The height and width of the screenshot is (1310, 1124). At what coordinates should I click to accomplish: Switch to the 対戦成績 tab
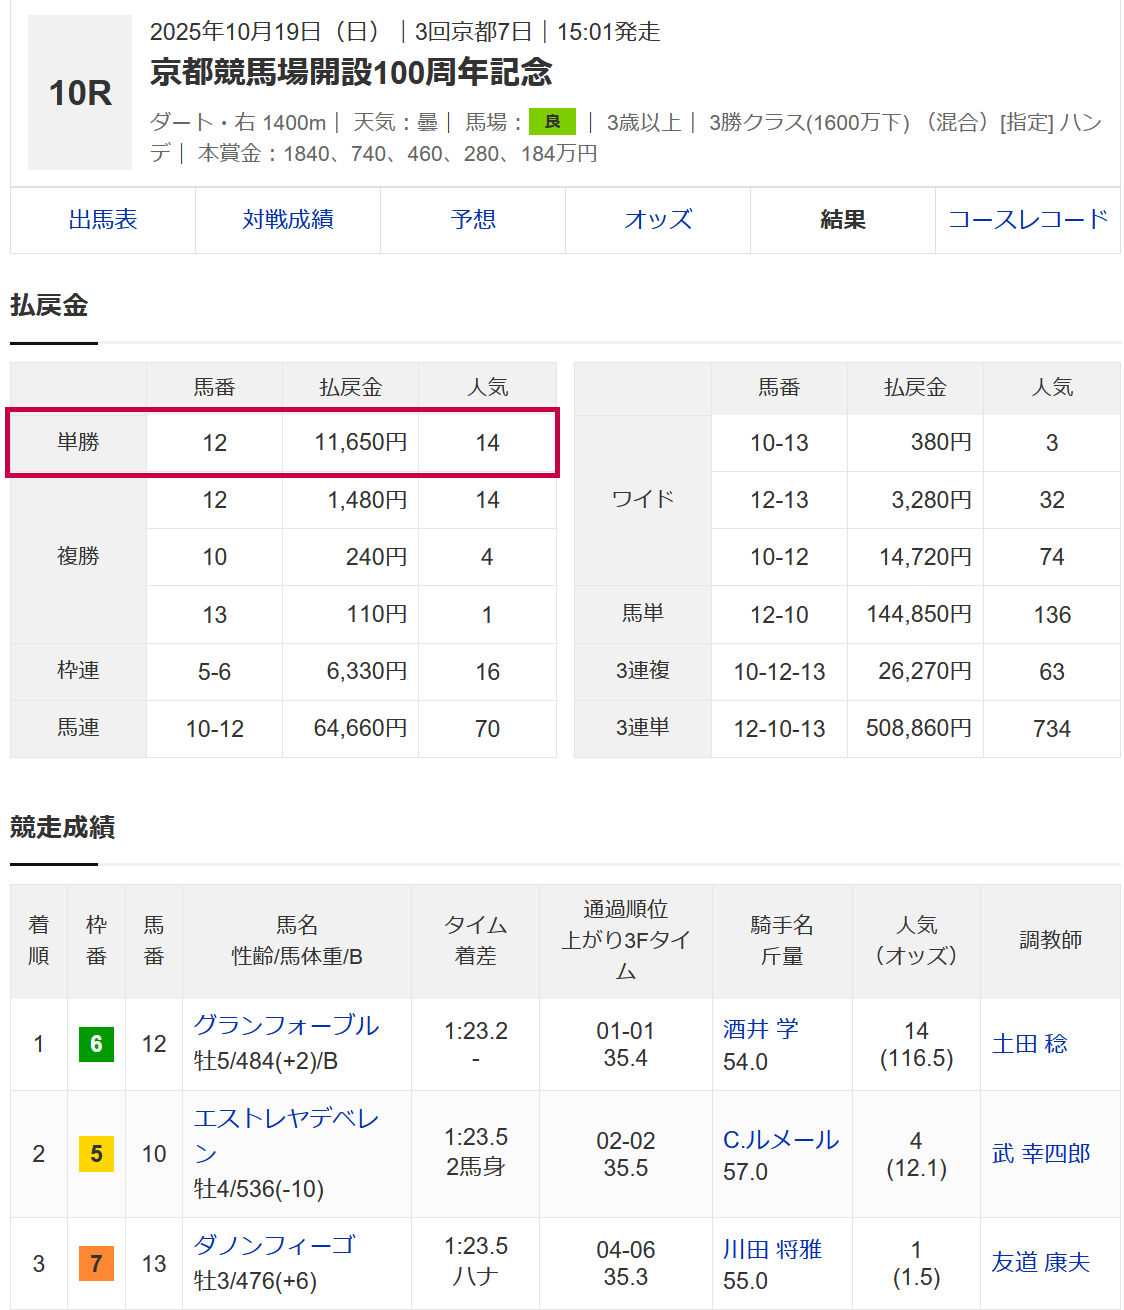coord(288,220)
